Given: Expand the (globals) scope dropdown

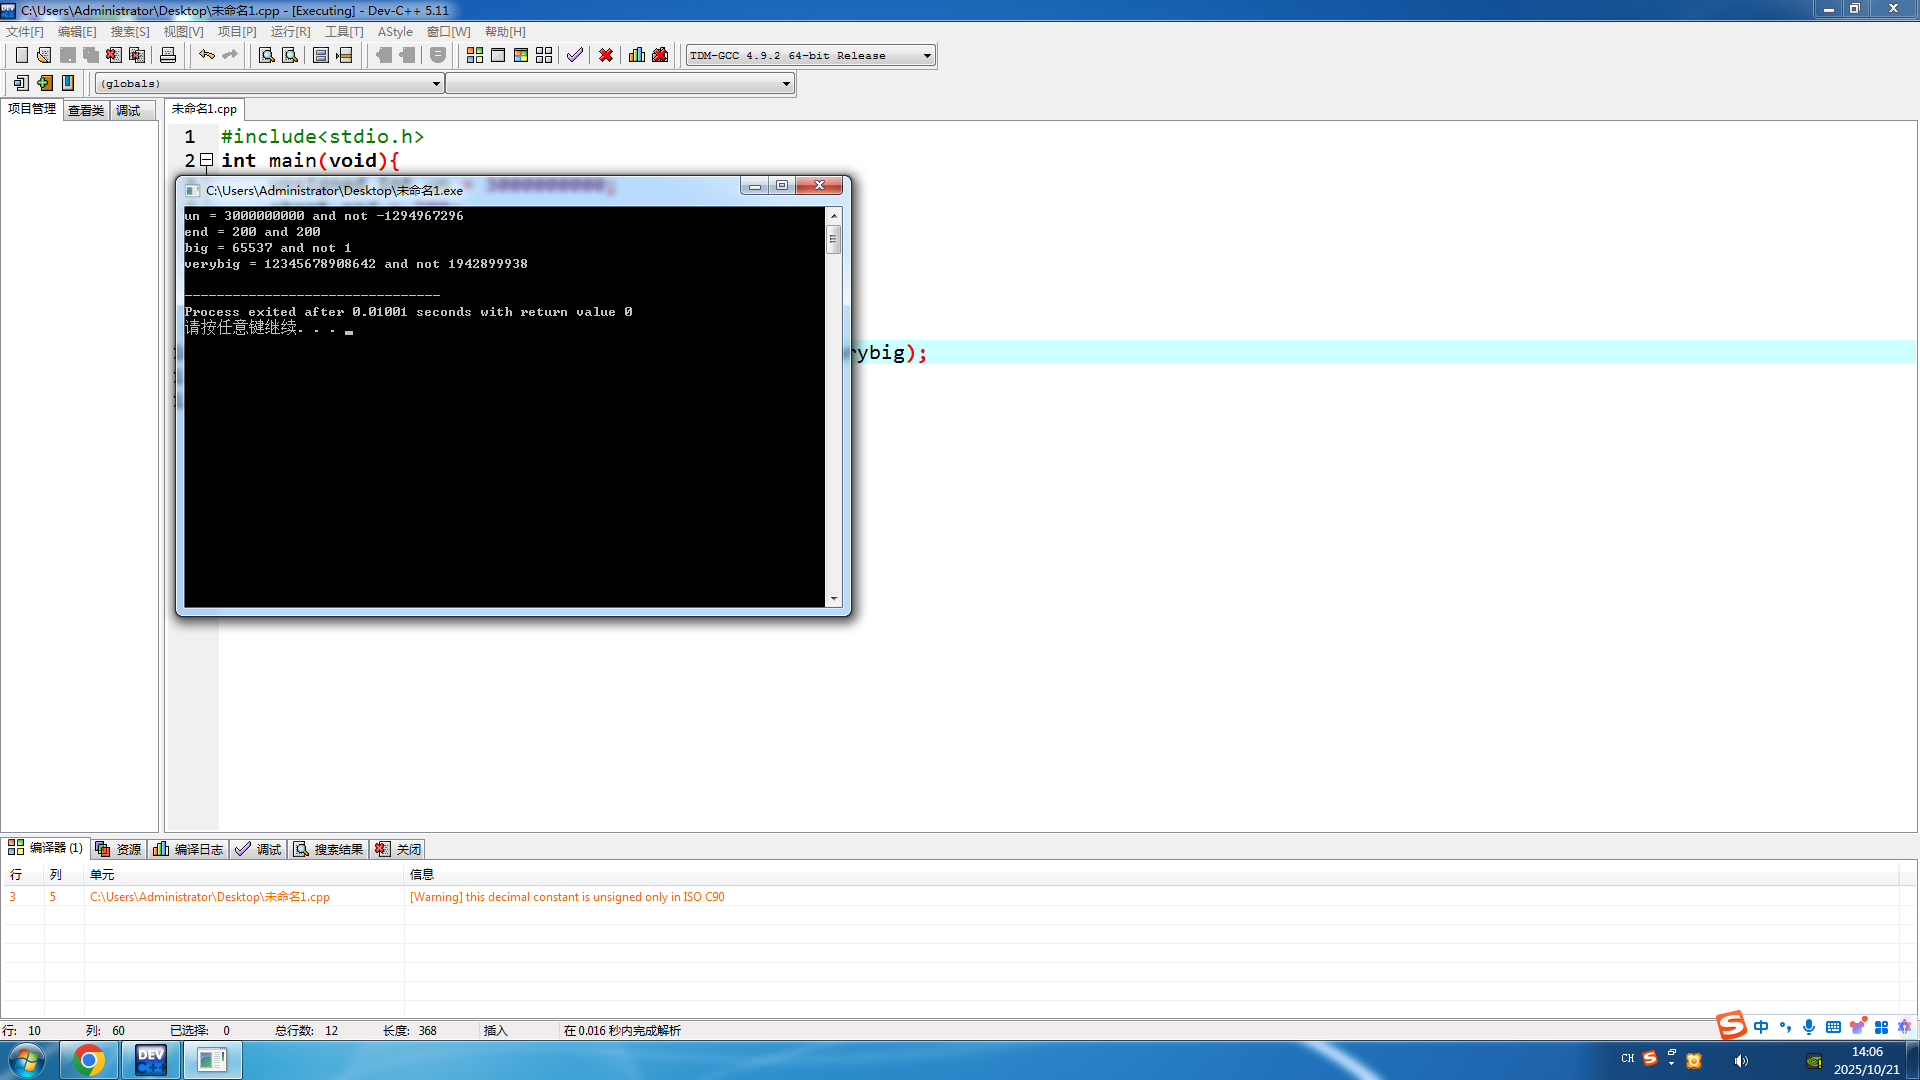Looking at the screenshot, I should click(436, 84).
